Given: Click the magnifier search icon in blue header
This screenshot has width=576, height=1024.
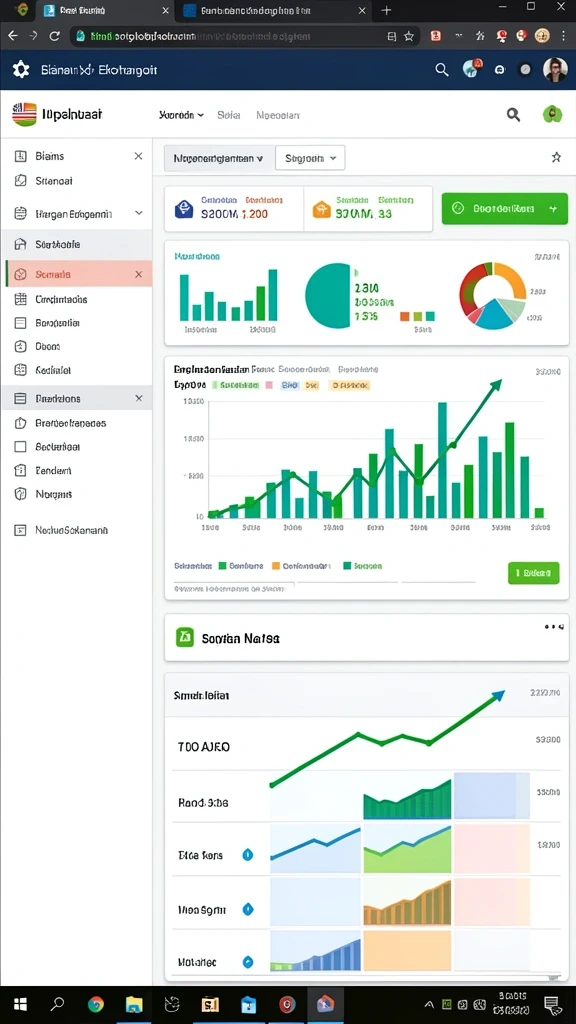Looking at the screenshot, I should 442,69.
